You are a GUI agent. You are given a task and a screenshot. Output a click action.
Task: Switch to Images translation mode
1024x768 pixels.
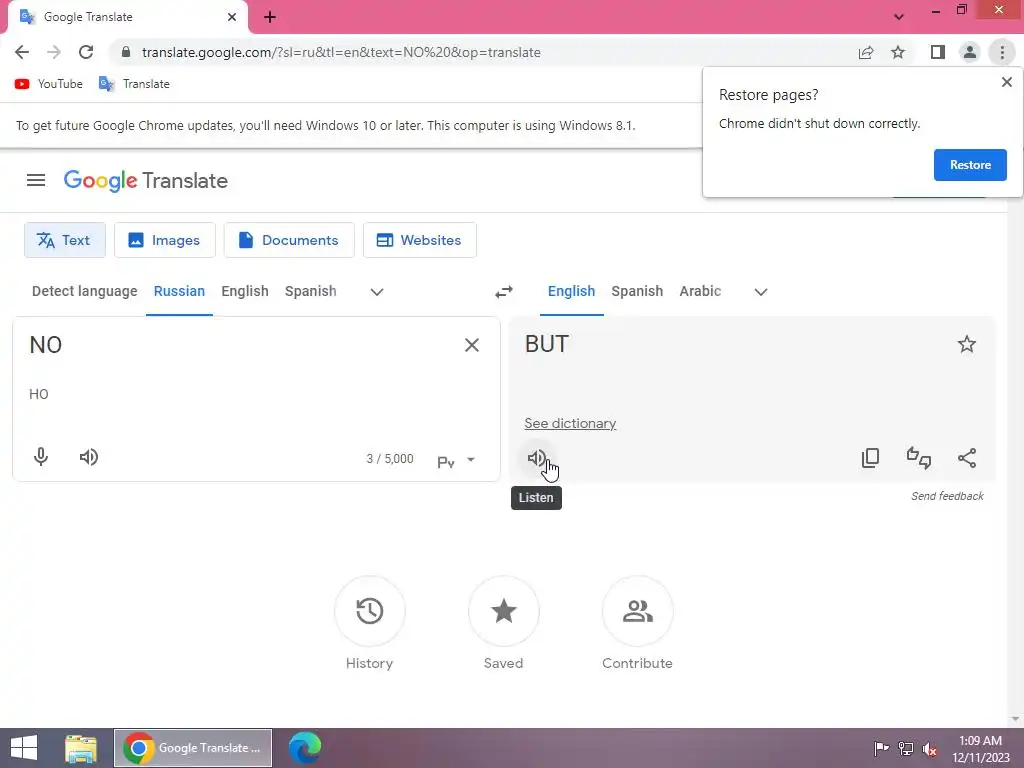165,240
